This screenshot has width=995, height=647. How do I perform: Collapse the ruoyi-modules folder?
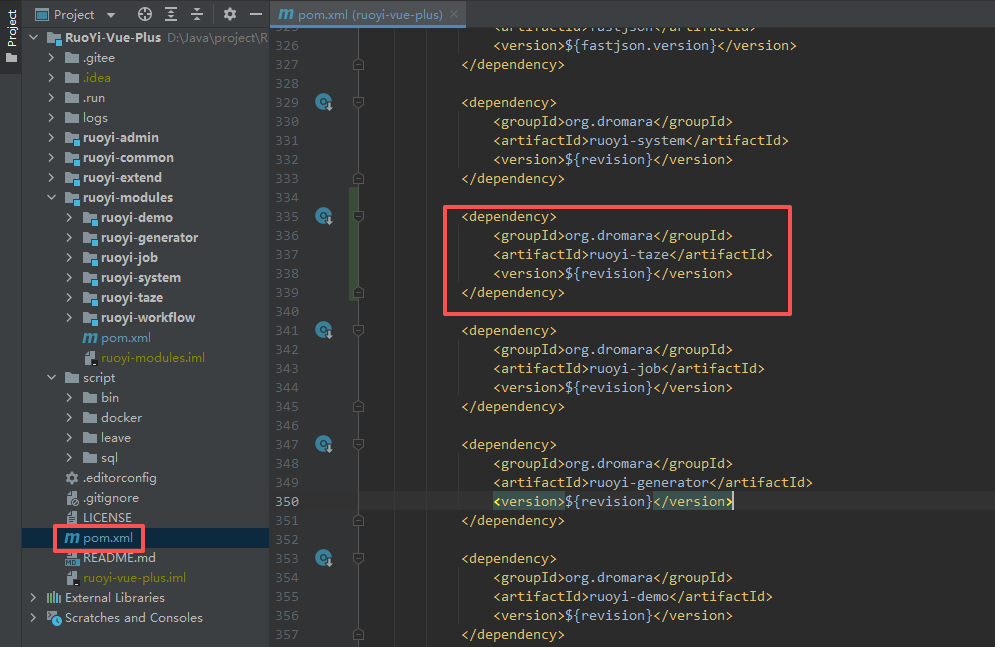point(51,197)
